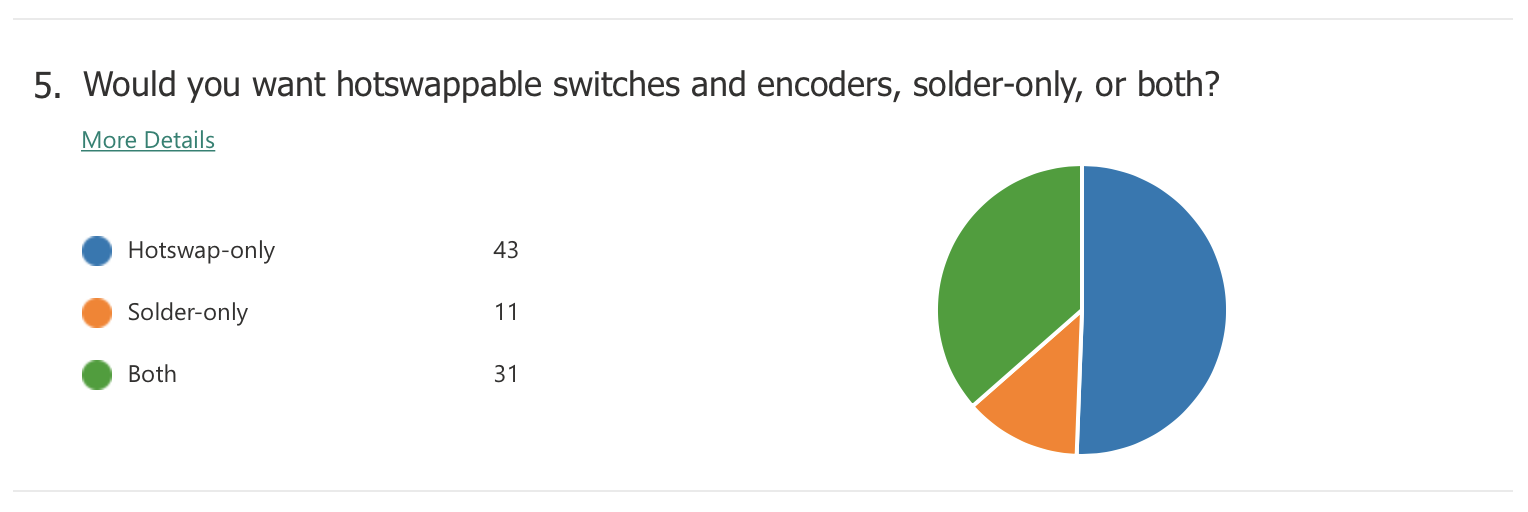Click the orange Solder-only legend dot

click(97, 313)
